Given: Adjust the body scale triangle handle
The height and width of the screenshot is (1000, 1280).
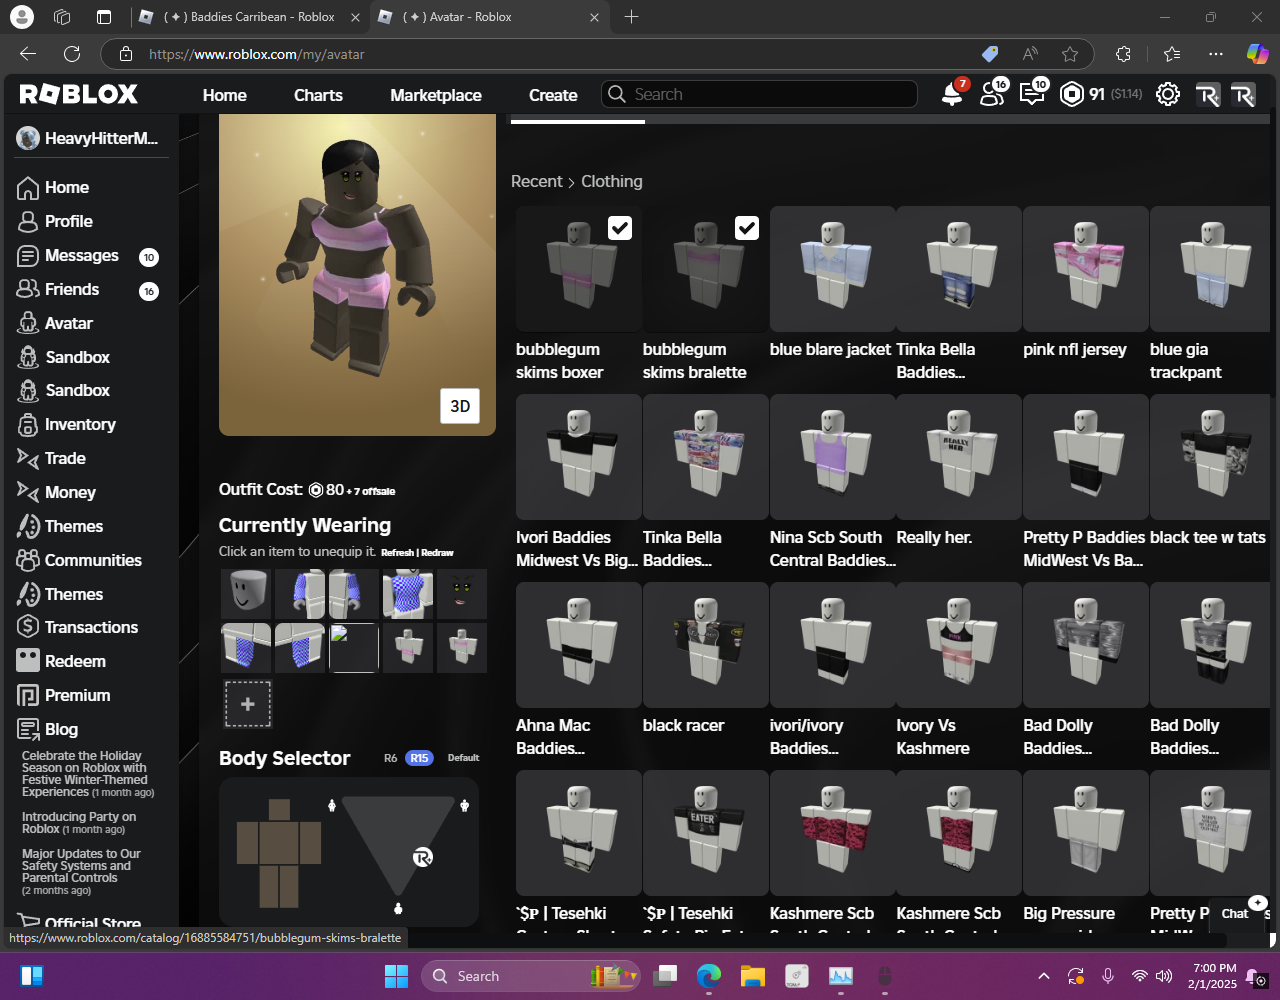Looking at the screenshot, I should click(423, 857).
